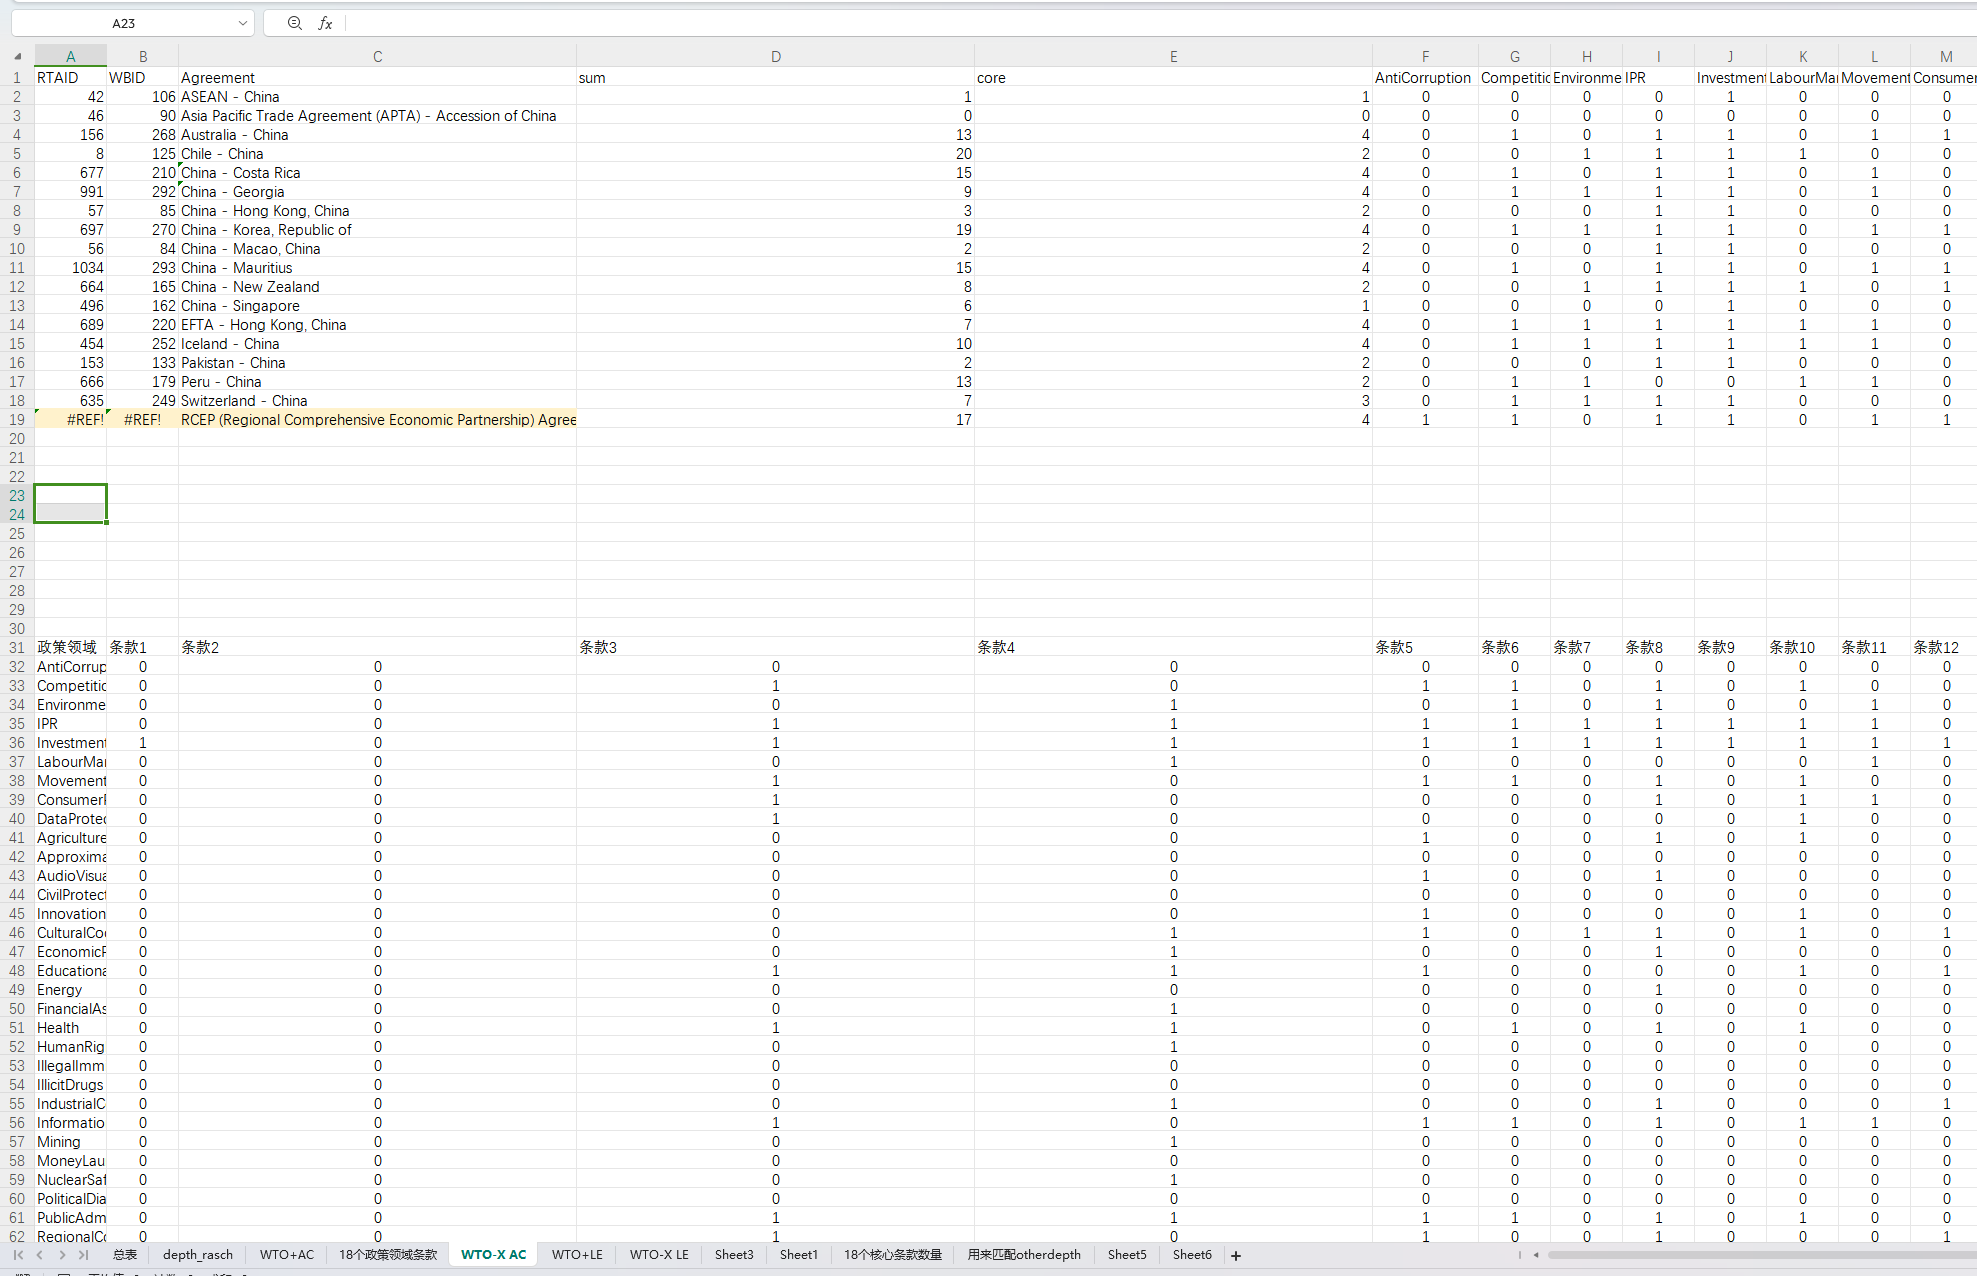The height and width of the screenshot is (1276, 1977).
Task: Select row 19 header
Action: 17,420
